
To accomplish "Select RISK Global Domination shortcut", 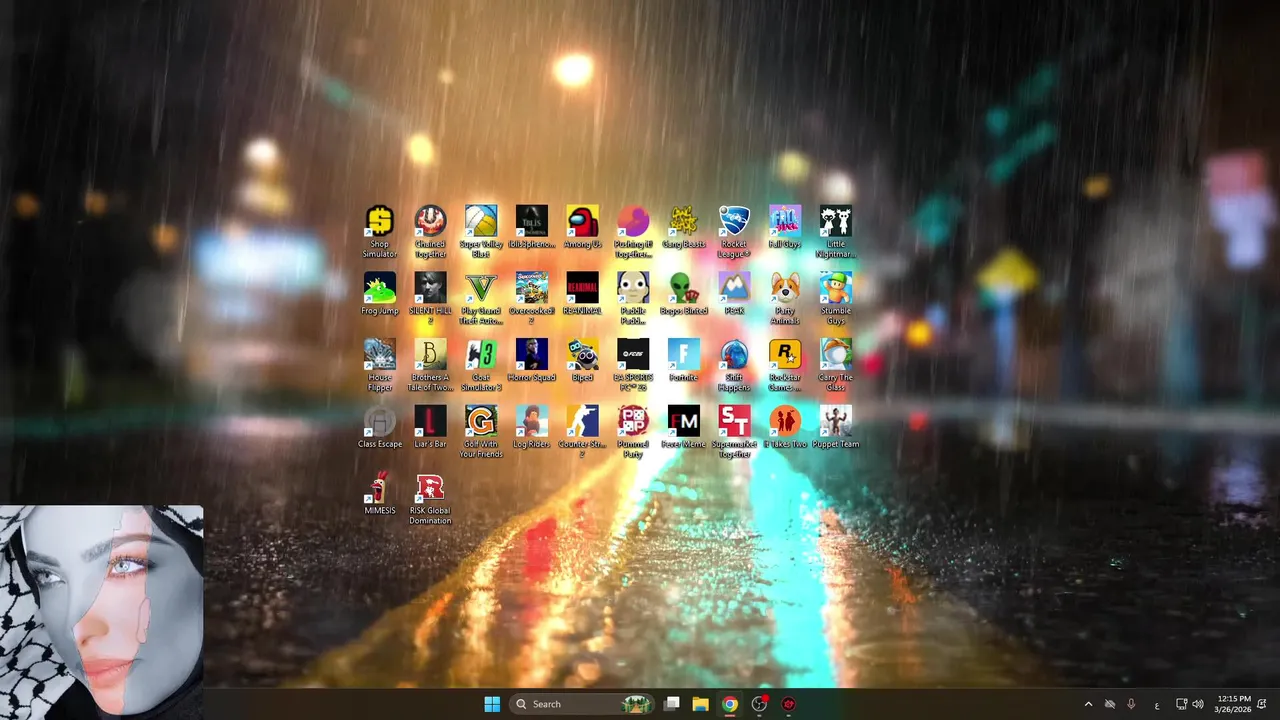I will pyautogui.click(x=430, y=488).
